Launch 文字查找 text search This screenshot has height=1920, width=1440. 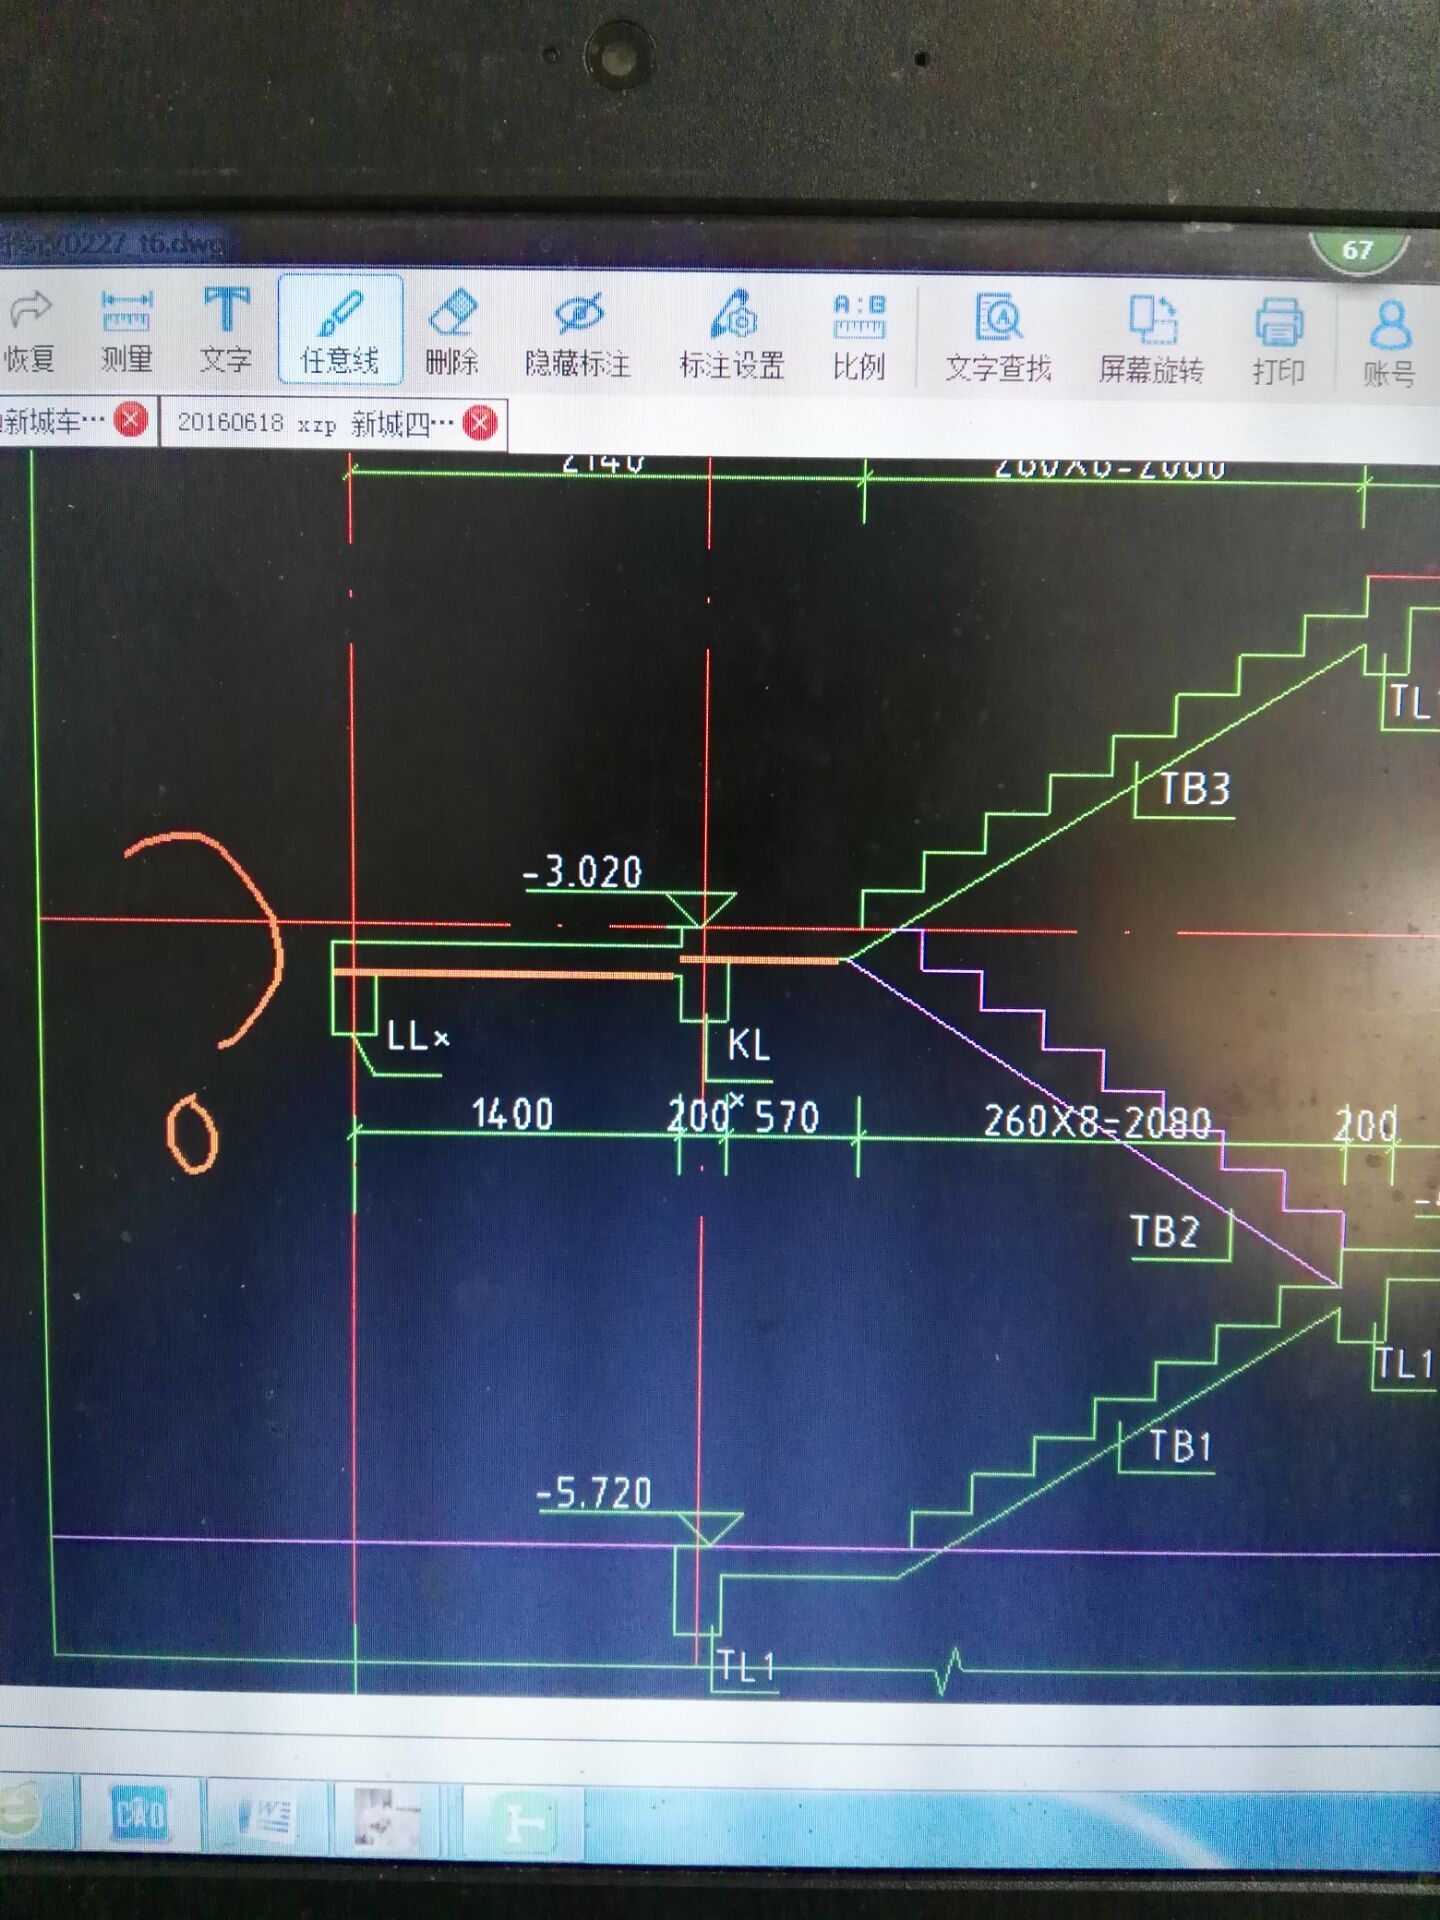998,340
